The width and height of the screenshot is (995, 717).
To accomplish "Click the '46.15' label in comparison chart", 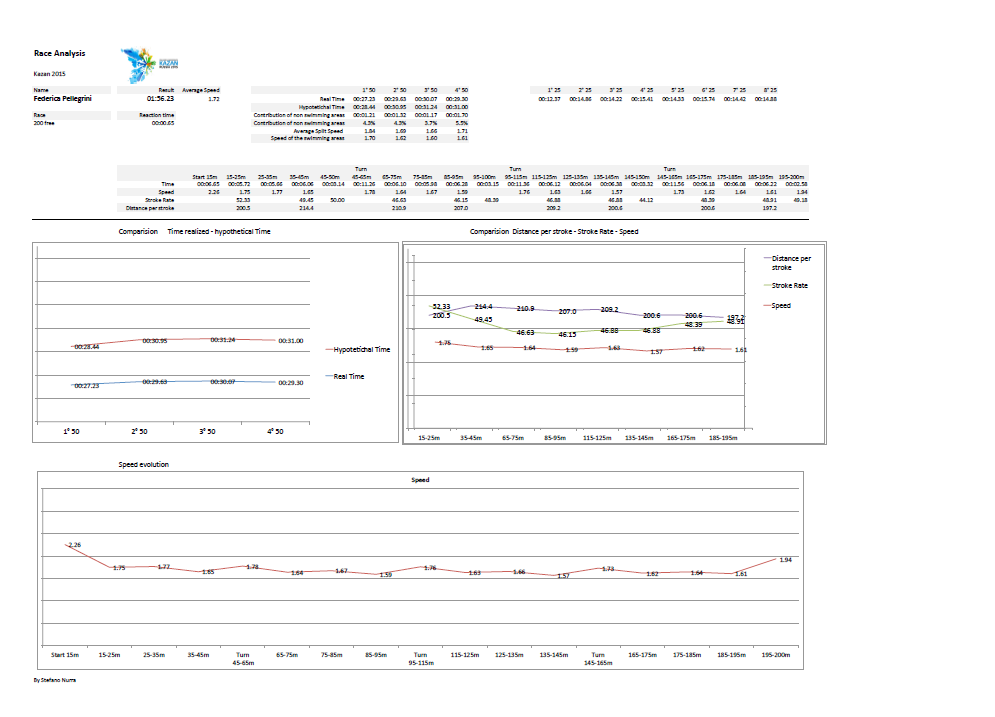I will (x=567, y=334).
